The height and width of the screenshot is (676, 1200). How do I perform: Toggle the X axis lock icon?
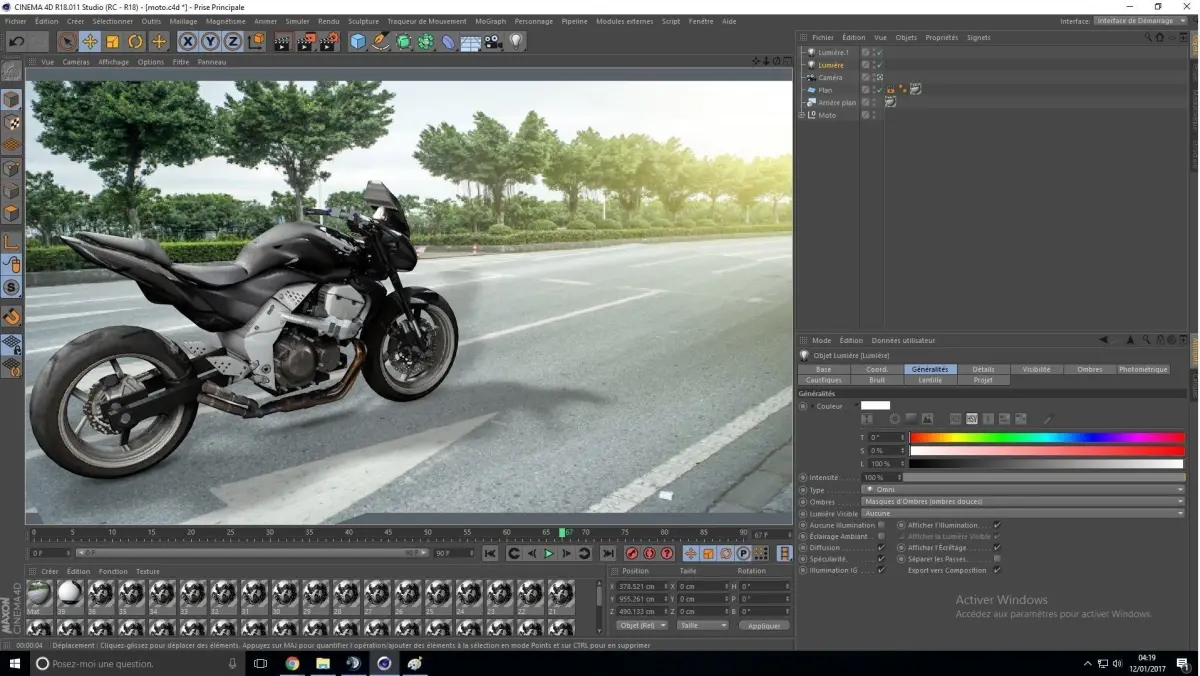tap(187, 42)
